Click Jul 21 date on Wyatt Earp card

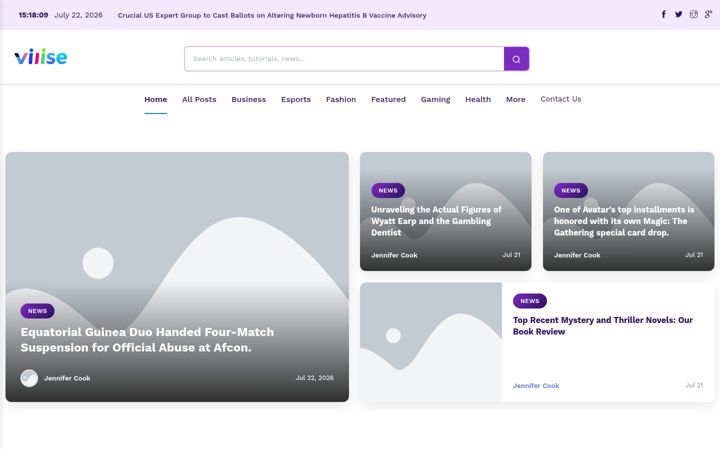511,254
